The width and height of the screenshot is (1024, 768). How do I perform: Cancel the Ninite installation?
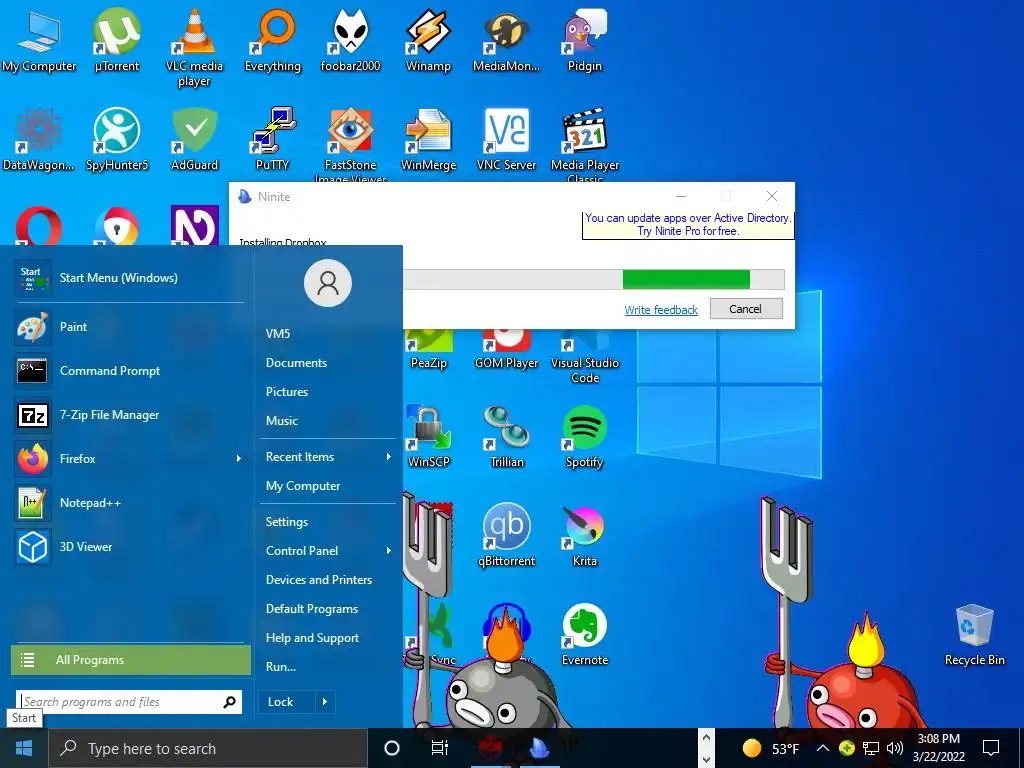[746, 309]
